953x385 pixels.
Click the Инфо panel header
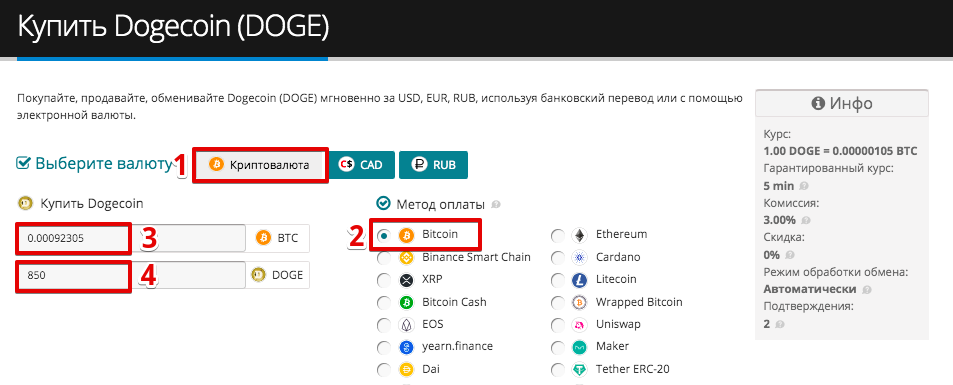842,103
